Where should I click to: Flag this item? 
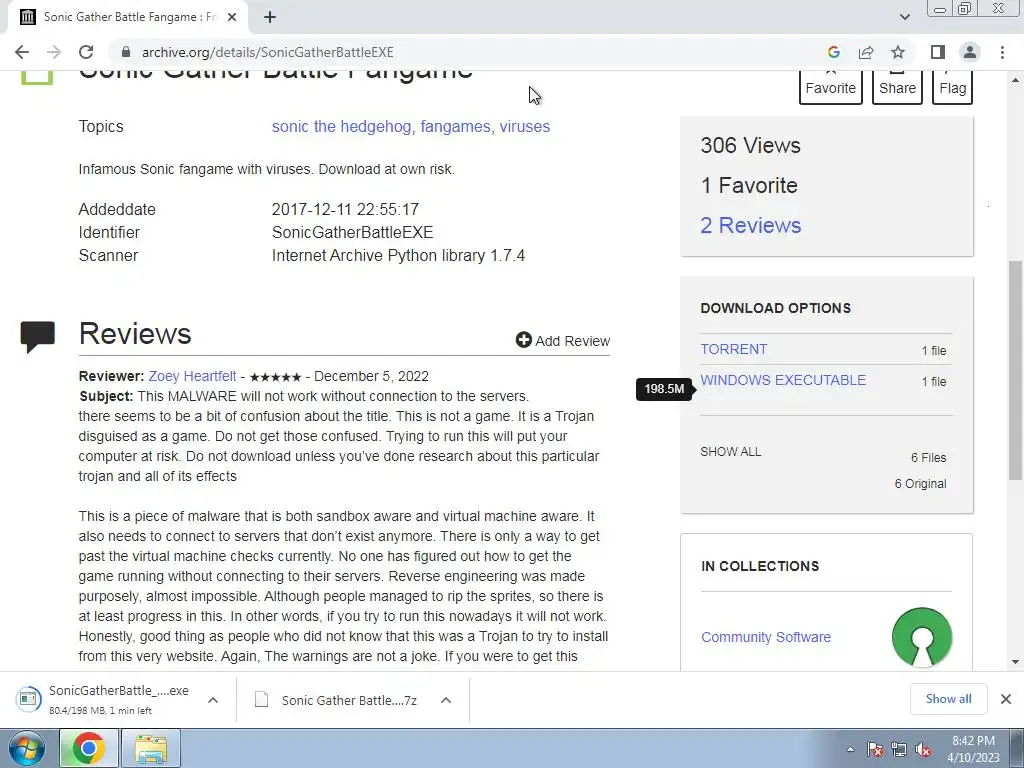pos(952,88)
